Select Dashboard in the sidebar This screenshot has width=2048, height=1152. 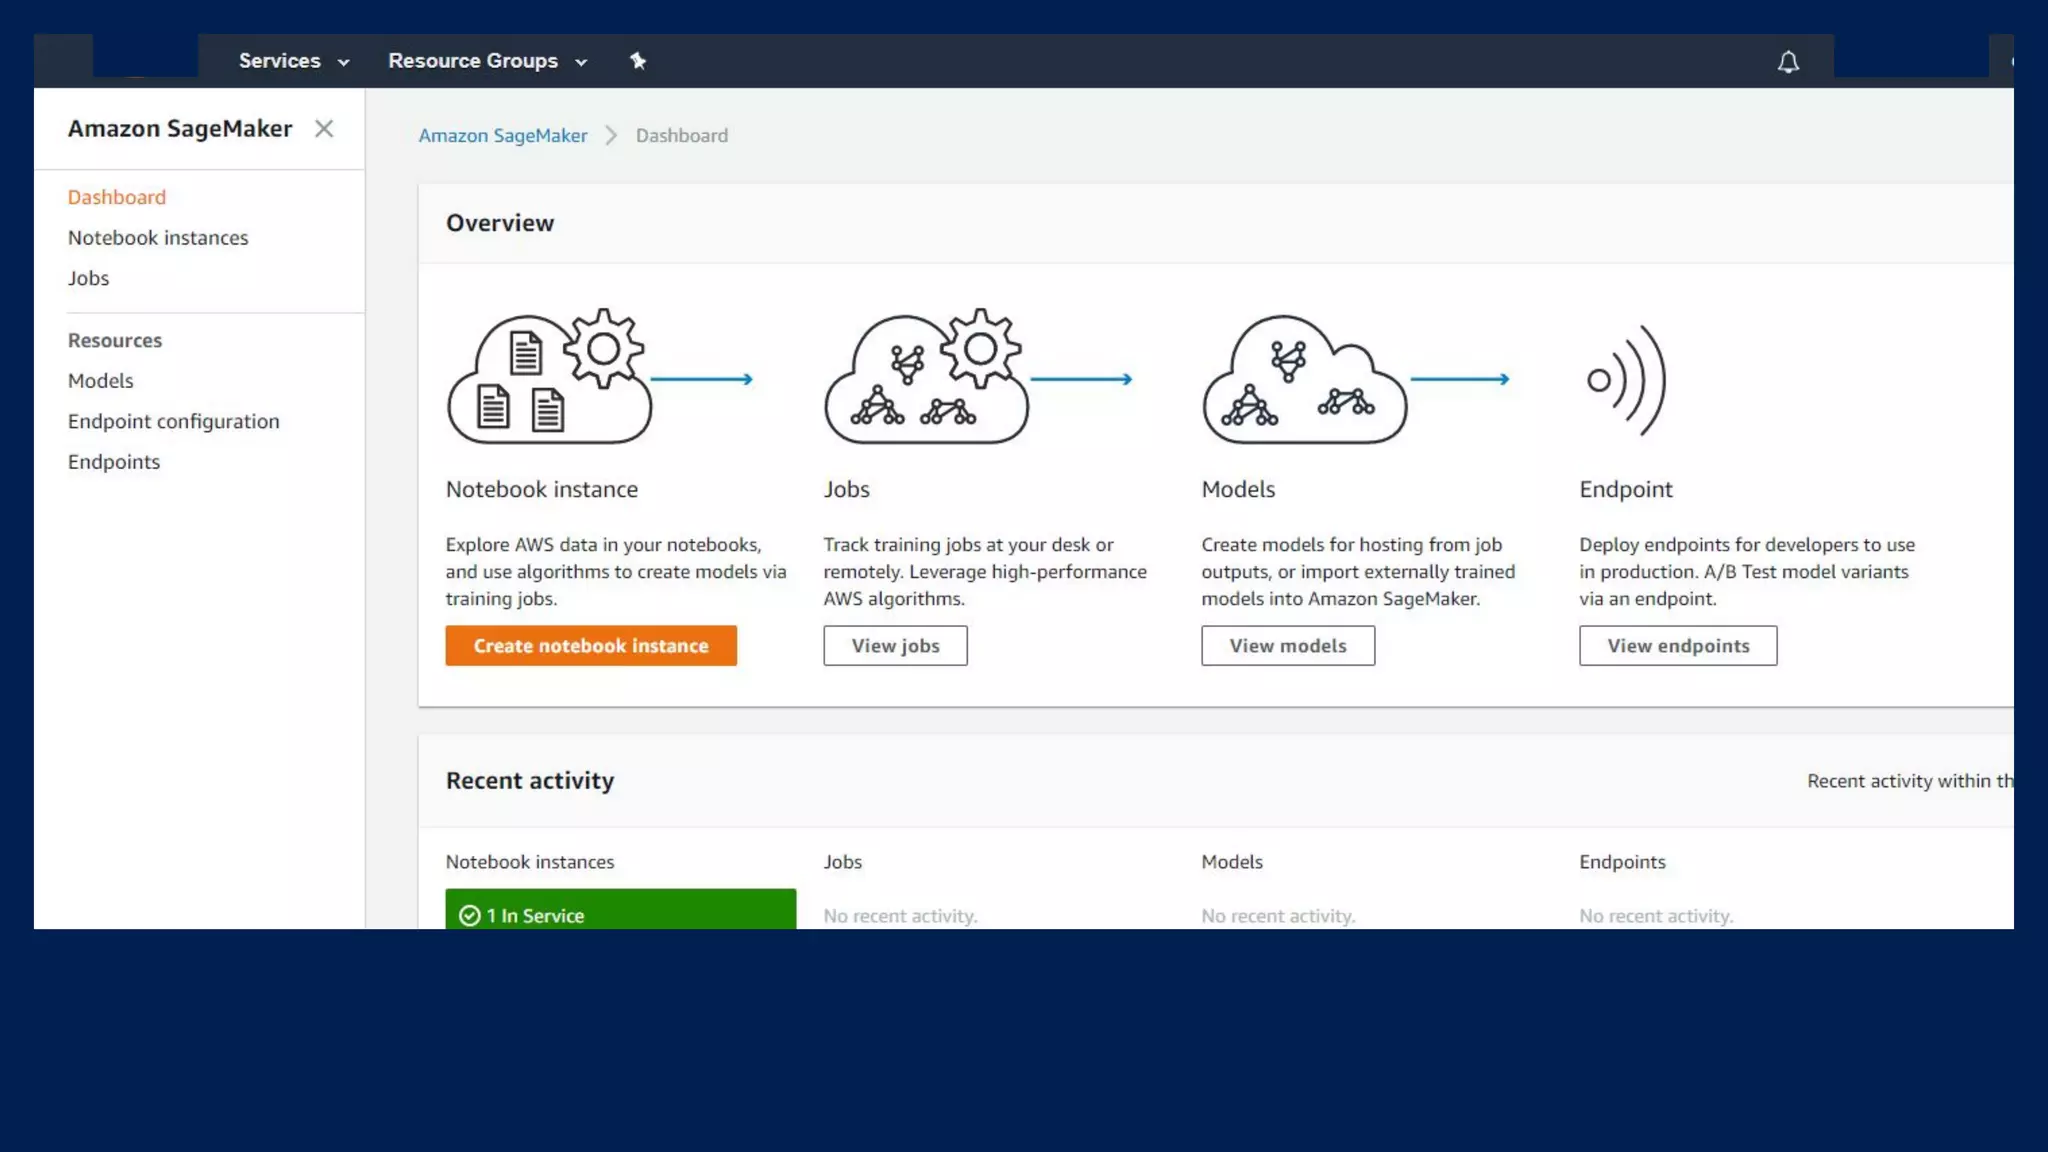[x=117, y=197]
